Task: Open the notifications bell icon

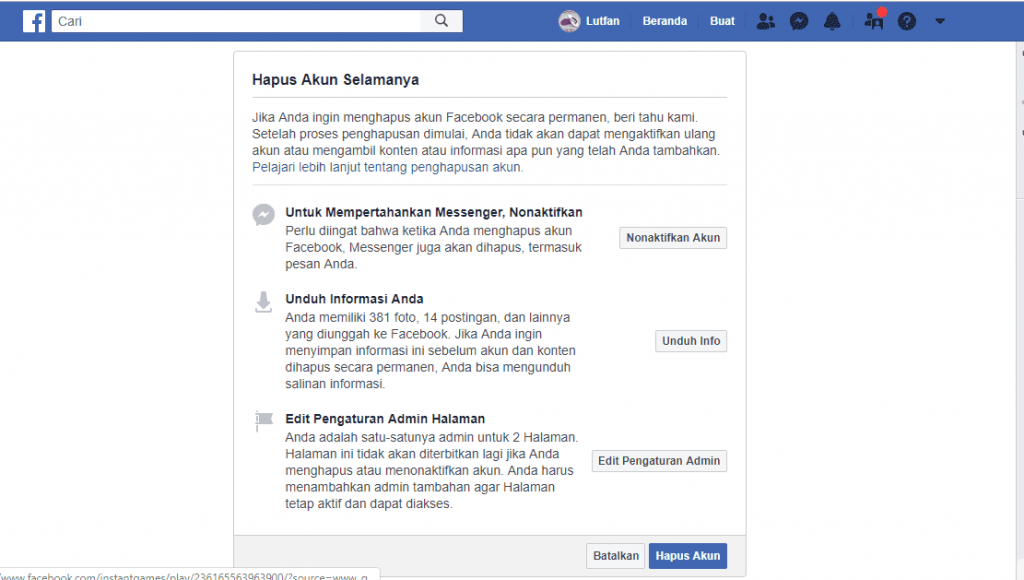Action: 832,22
